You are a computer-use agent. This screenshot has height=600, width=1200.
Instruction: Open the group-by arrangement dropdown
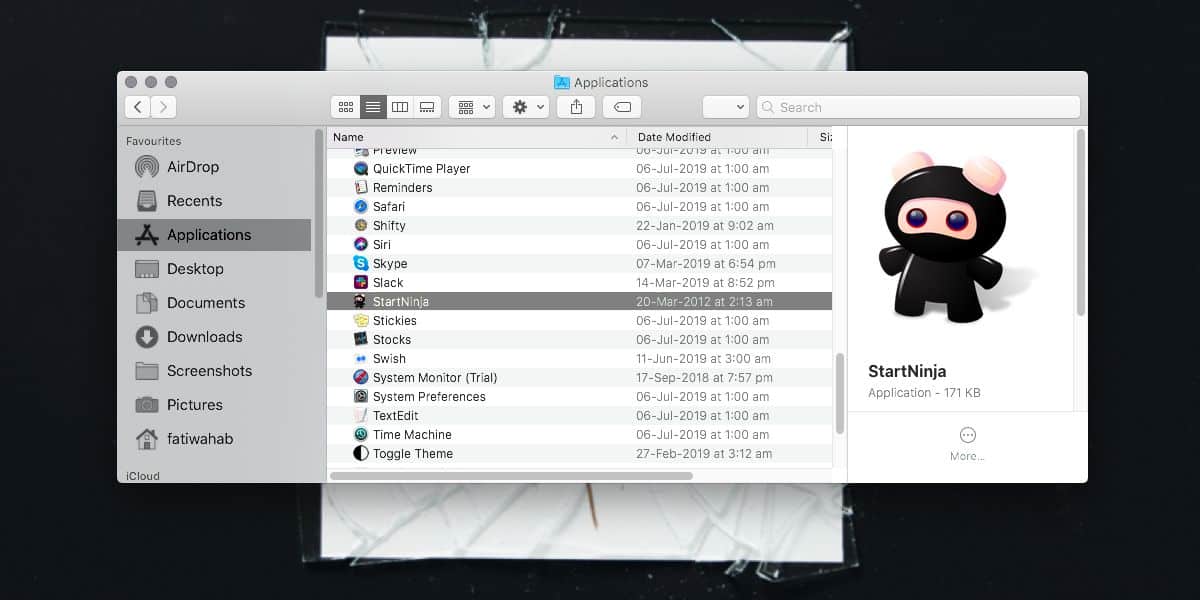(472, 107)
